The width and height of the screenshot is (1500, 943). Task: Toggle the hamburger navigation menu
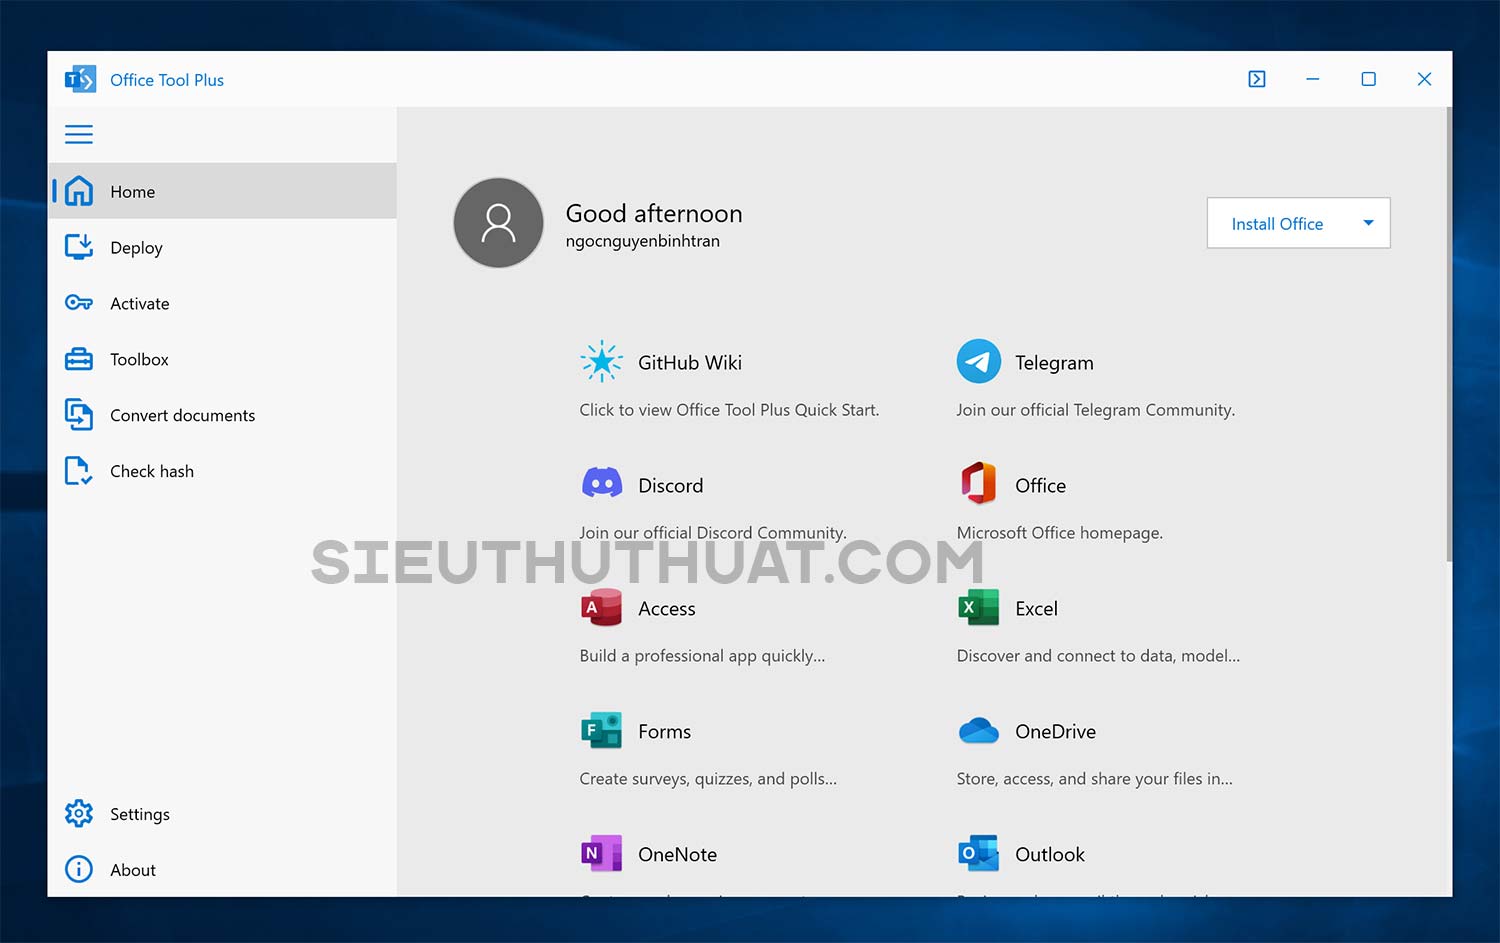tap(79, 134)
